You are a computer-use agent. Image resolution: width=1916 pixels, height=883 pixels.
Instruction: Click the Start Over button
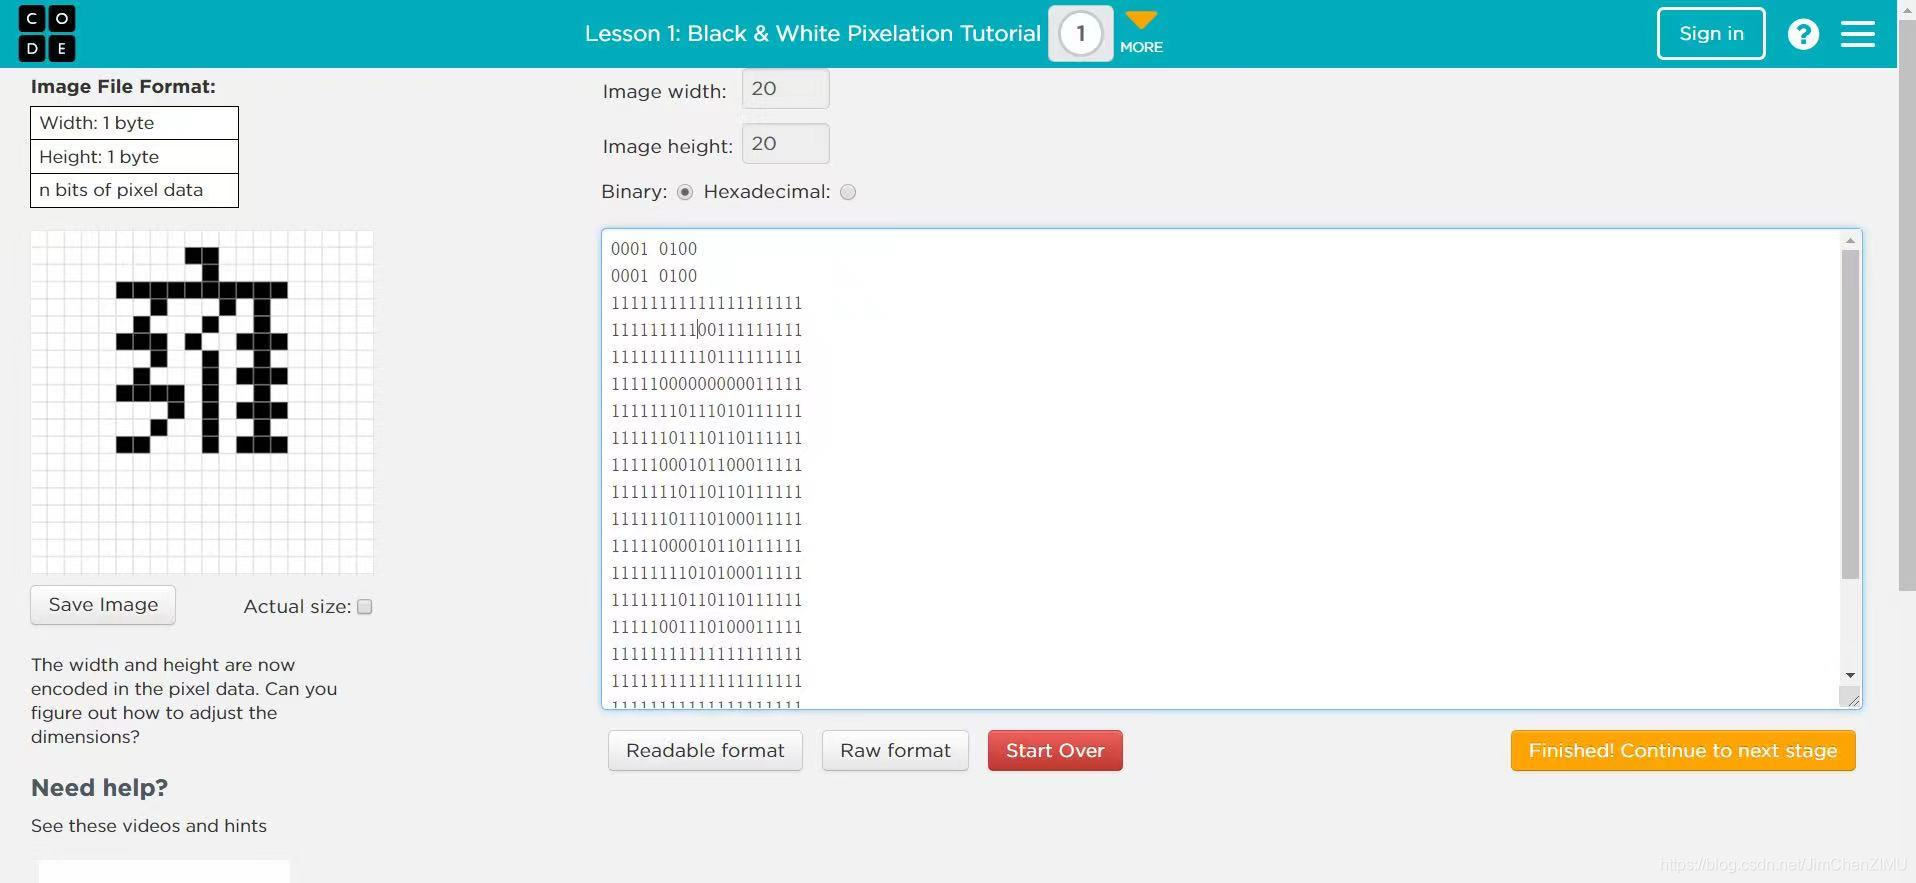tap(1055, 751)
